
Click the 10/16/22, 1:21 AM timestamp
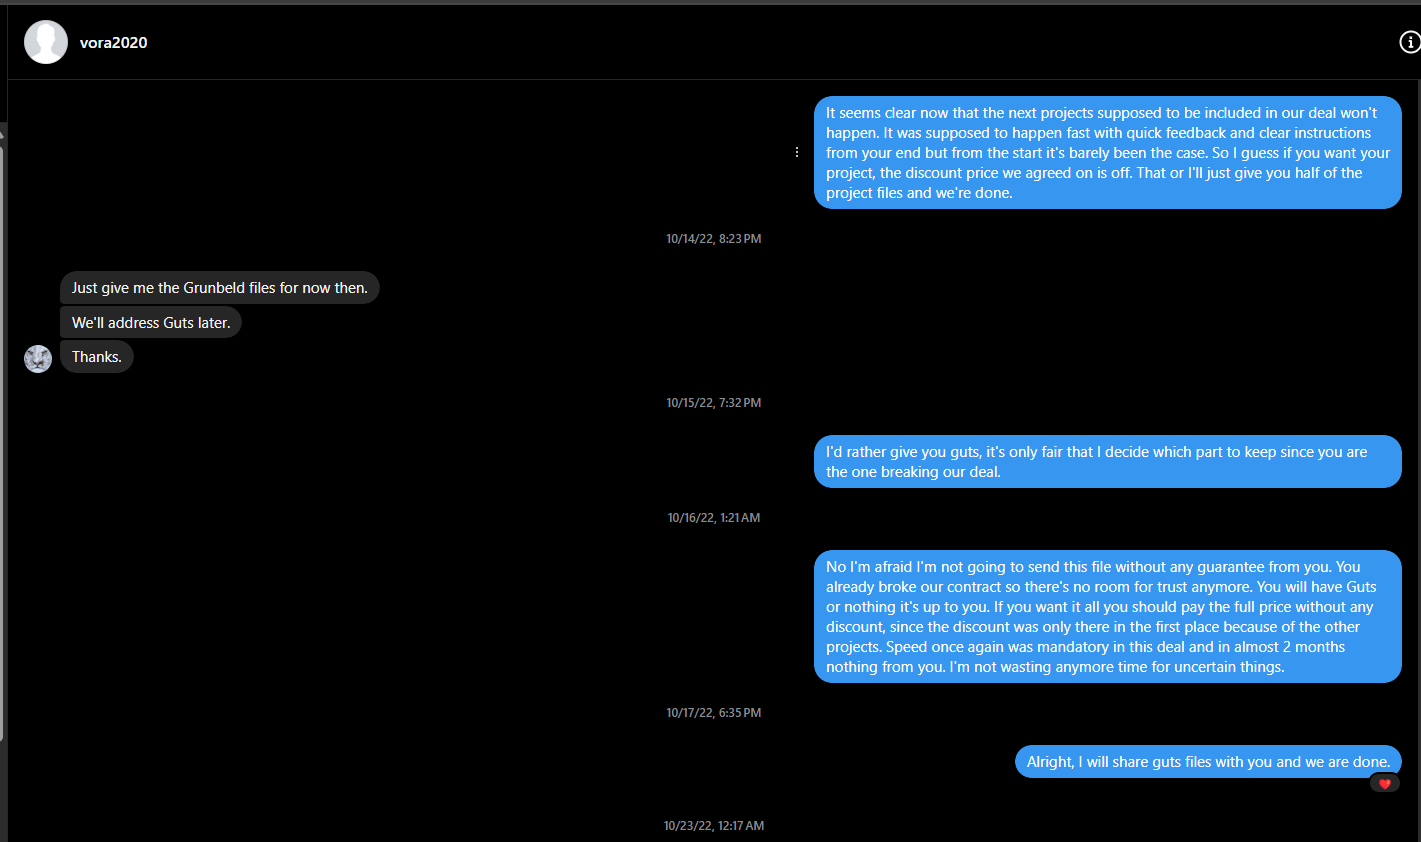(x=714, y=518)
